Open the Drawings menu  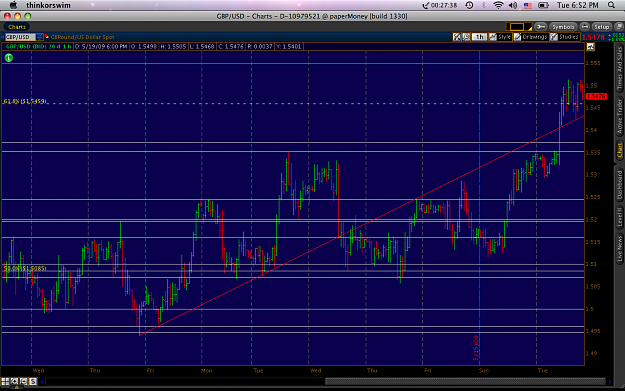(531, 37)
